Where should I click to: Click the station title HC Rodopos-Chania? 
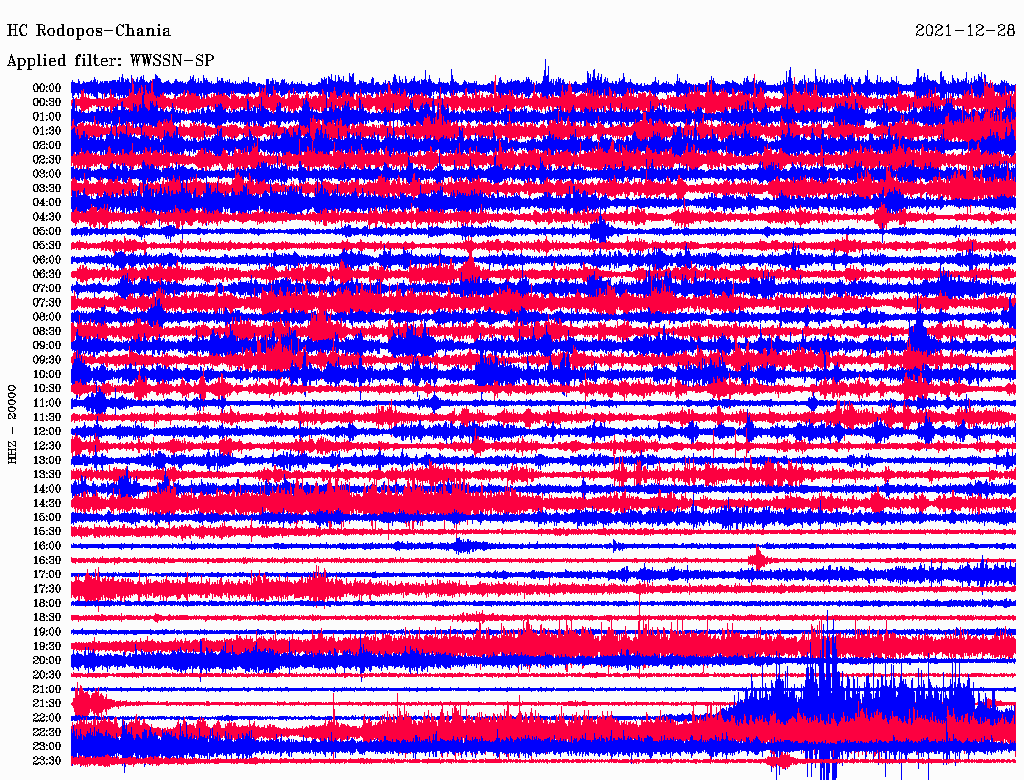point(89,31)
